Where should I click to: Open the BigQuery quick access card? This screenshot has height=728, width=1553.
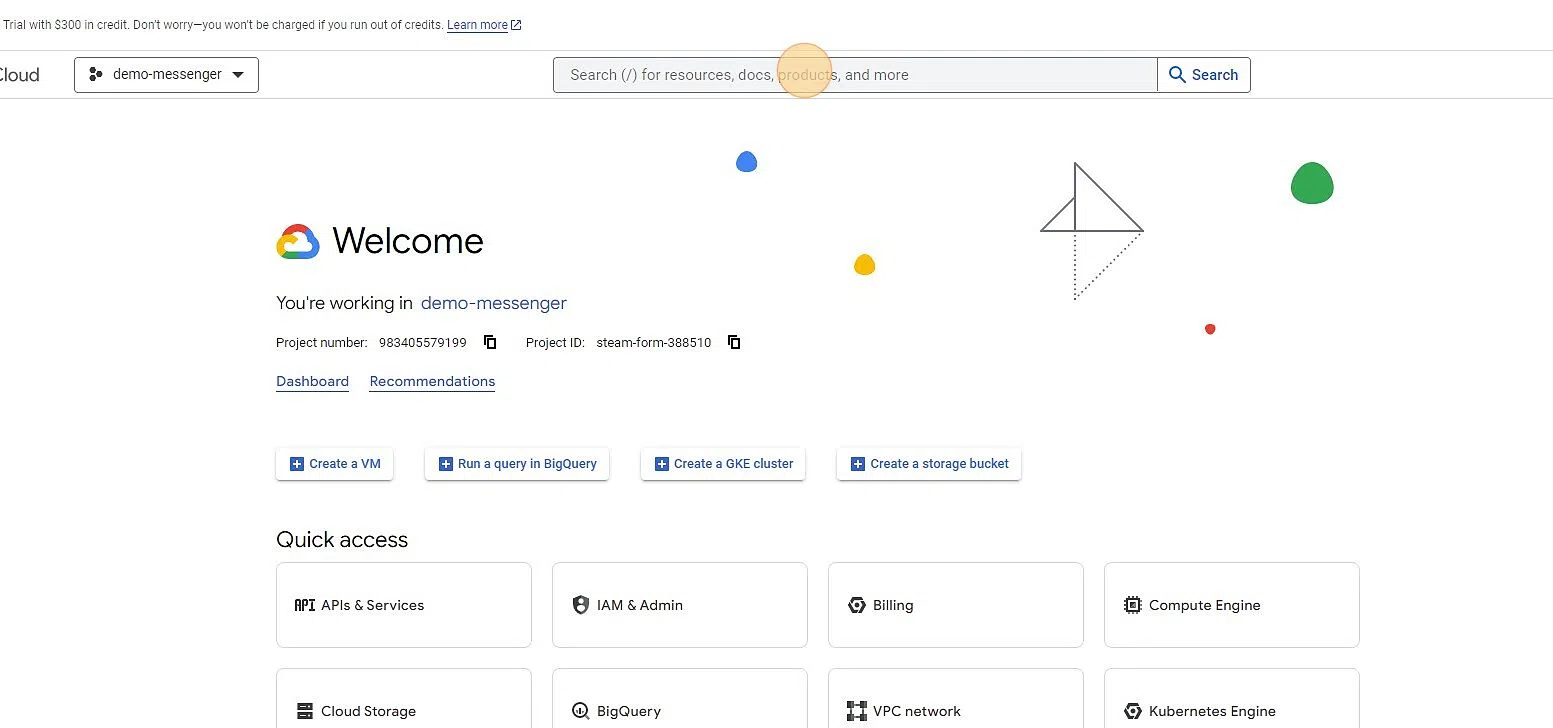[x=680, y=699]
